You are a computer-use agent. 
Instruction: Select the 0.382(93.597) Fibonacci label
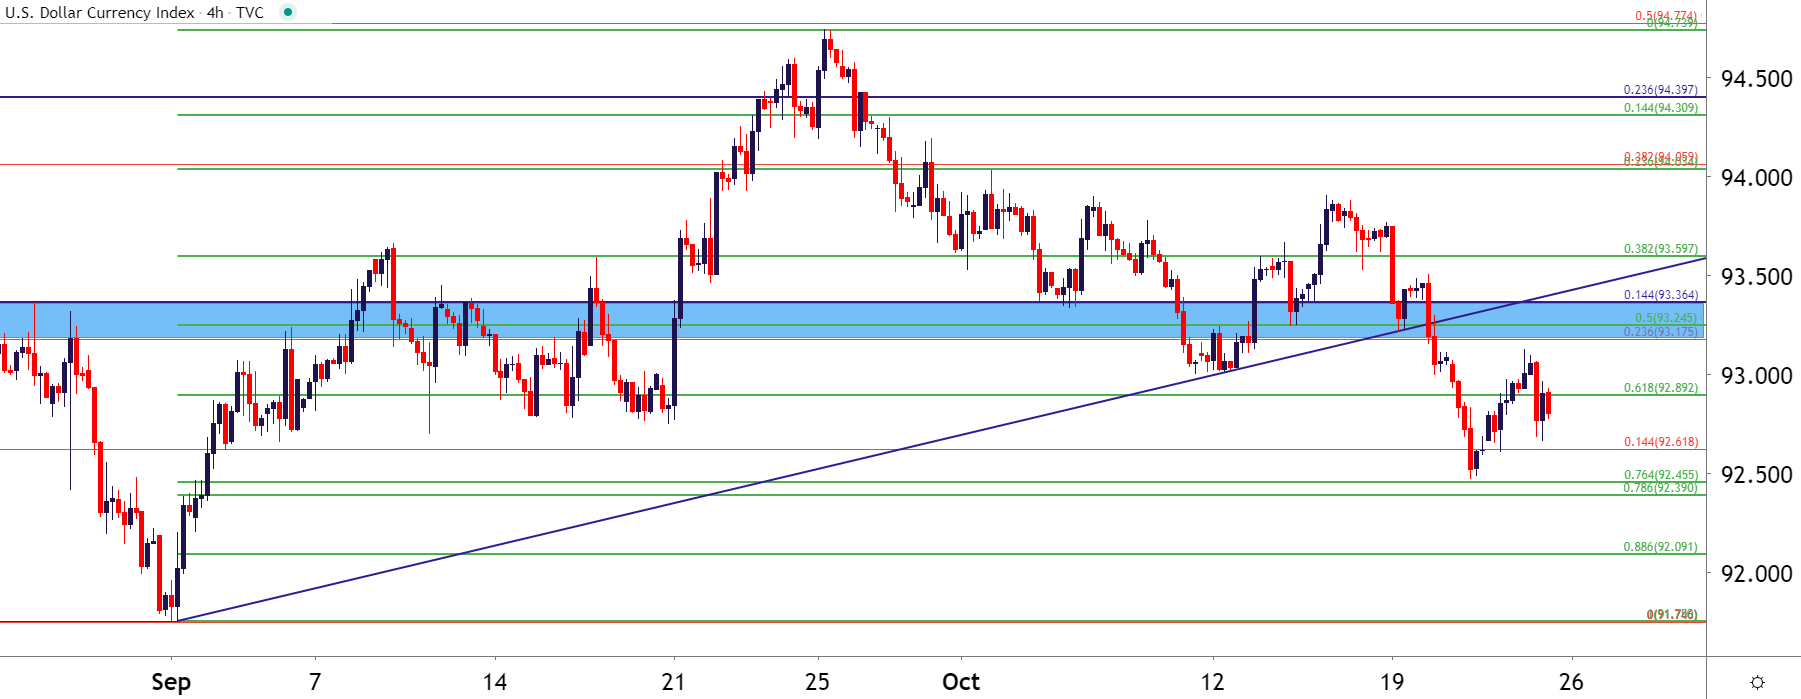pyautogui.click(x=1661, y=249)
